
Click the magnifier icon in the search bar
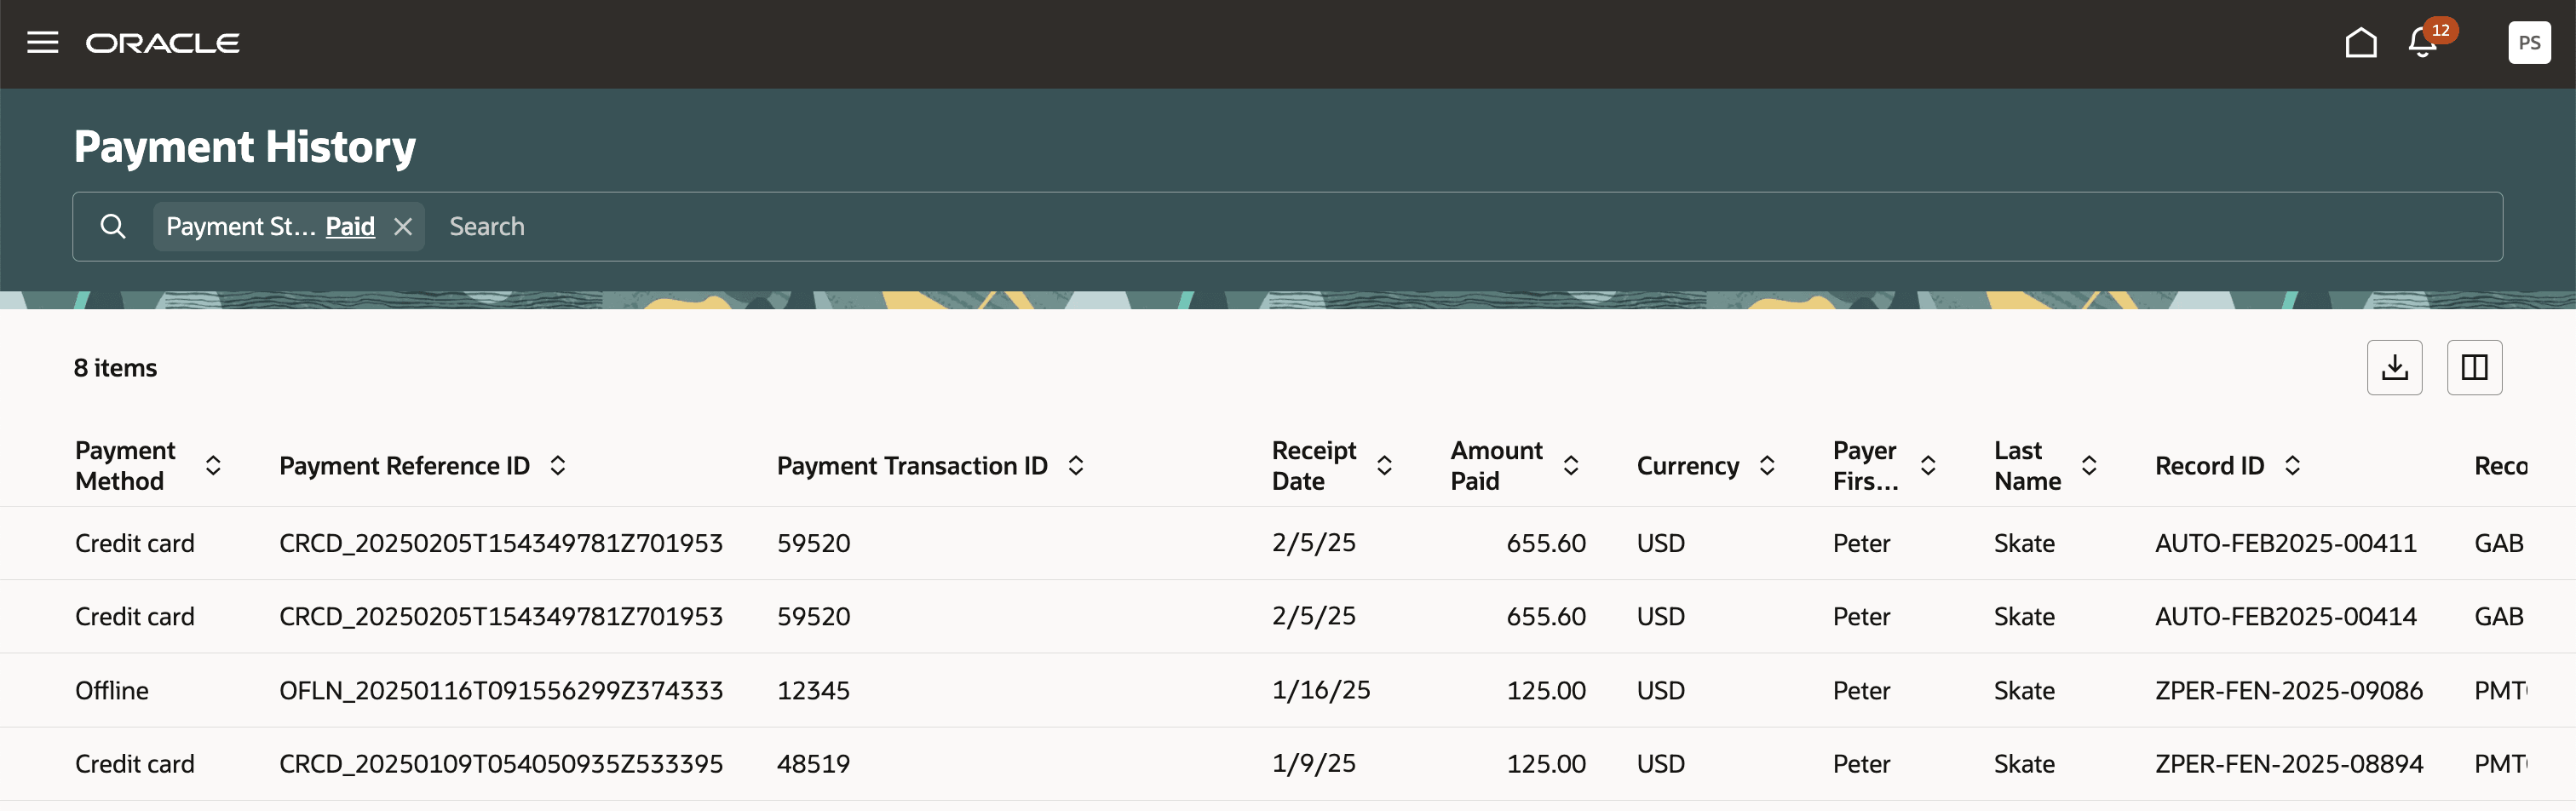click(x=113, y=226)
